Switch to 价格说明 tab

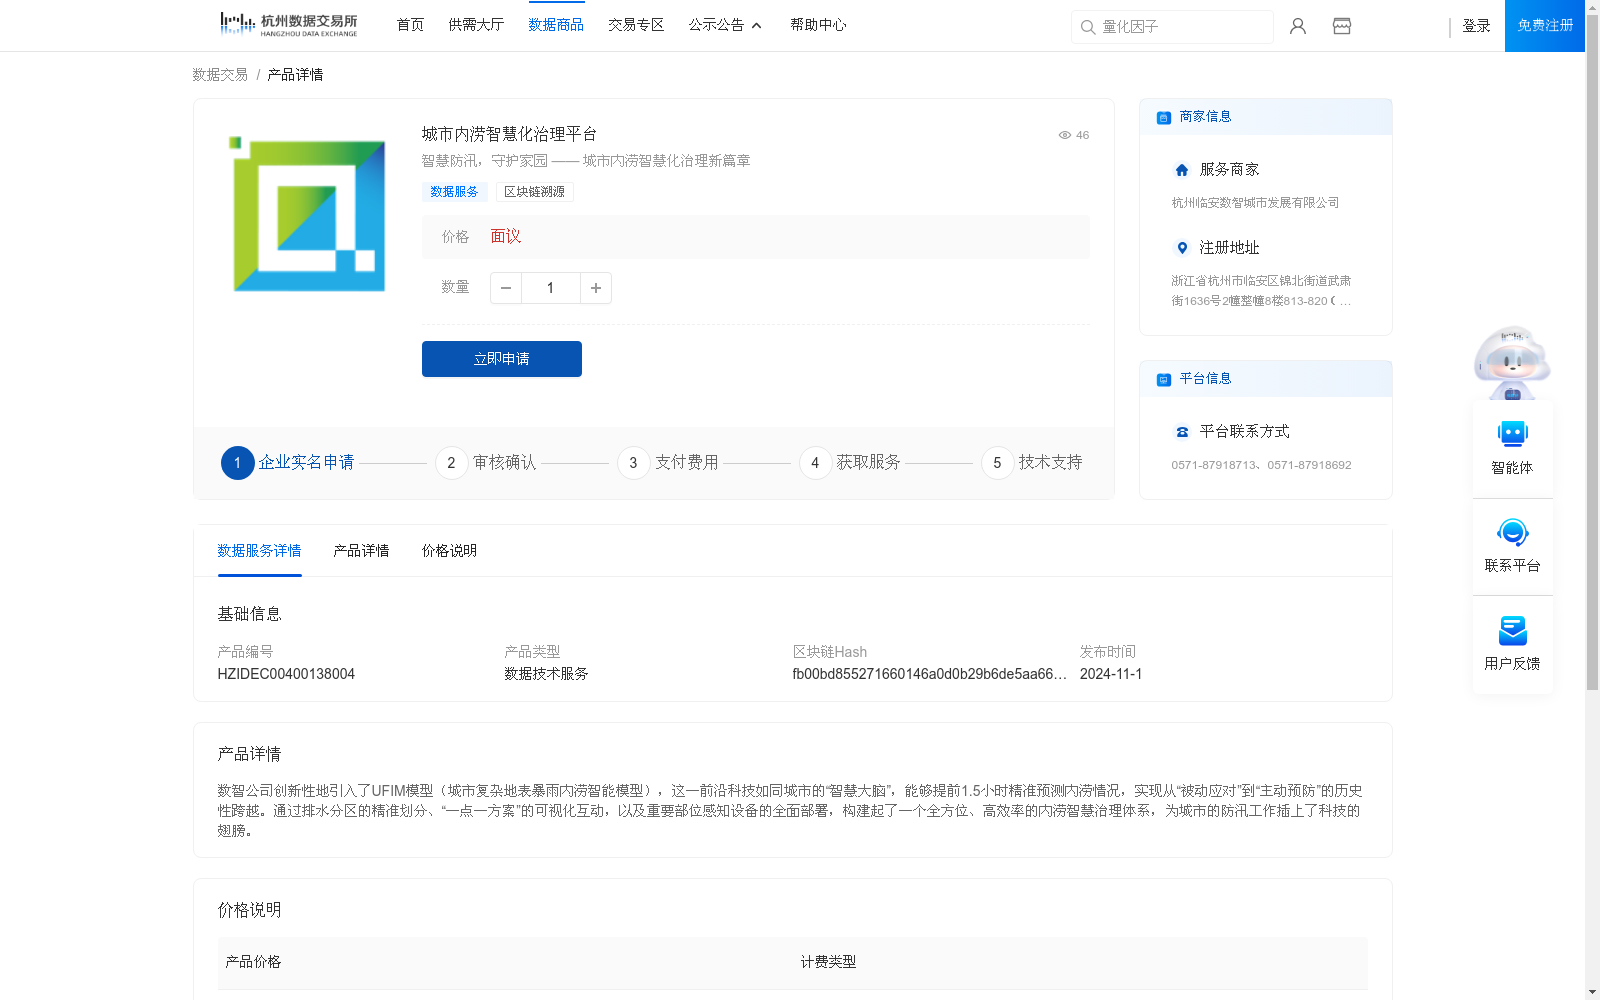(449, 551)
